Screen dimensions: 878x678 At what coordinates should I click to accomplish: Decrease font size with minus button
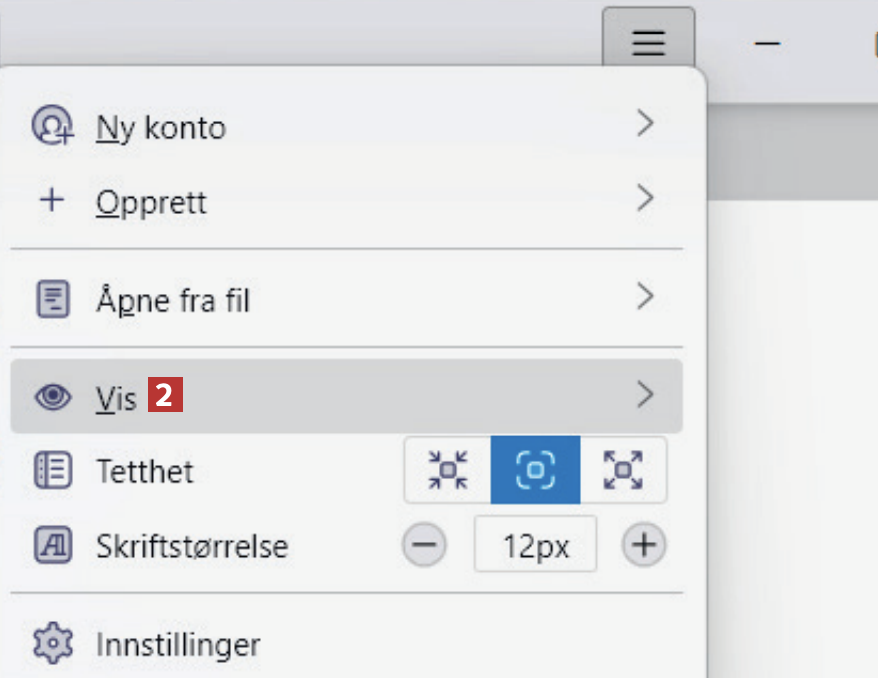425,545
